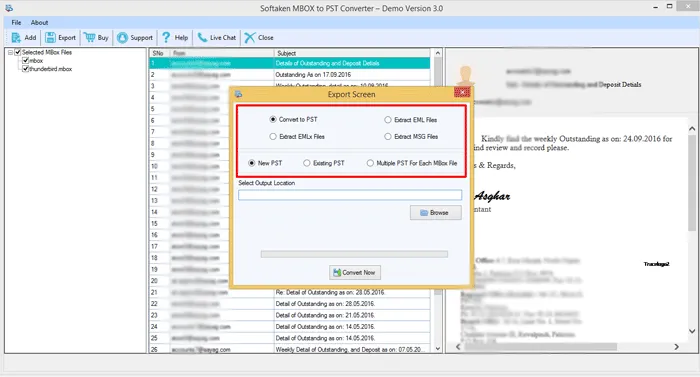The width and height of the screenshot is (700, 377).
Task: Click the Convert Now button
Action: (x=355, y=272)
